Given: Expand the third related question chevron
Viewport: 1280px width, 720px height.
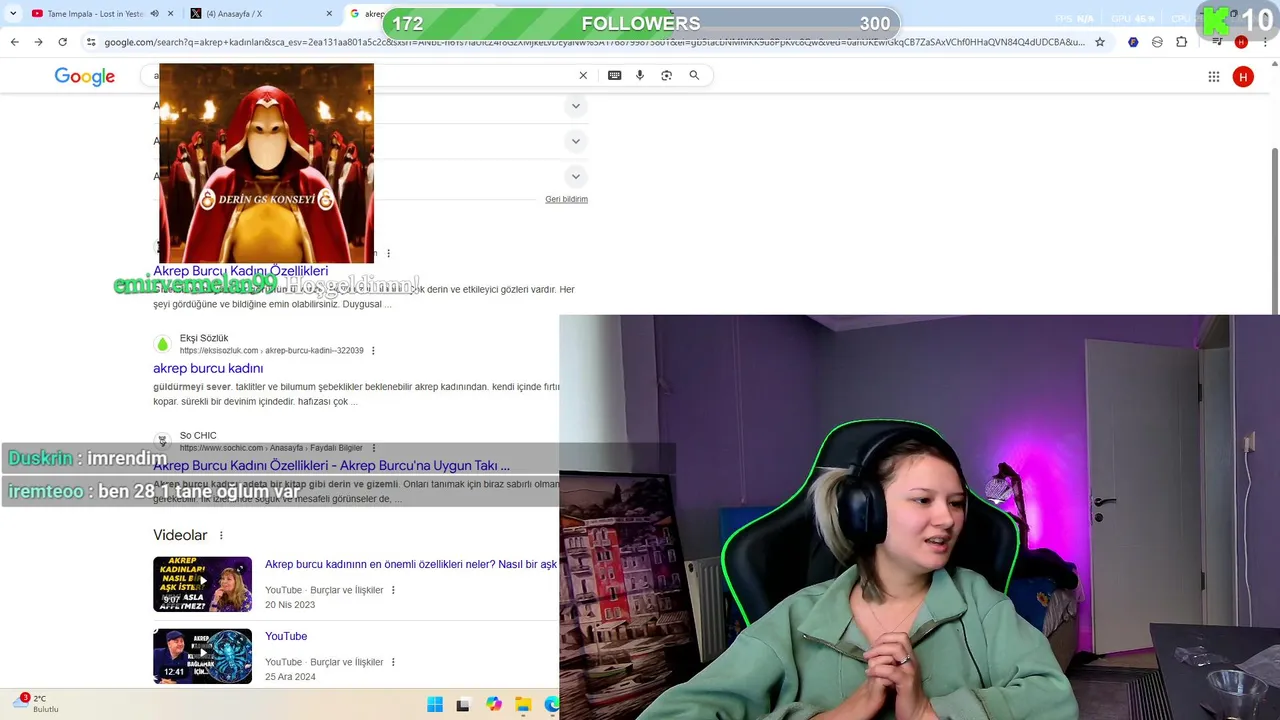Looking at the screenshot, I should click(575, 177).
